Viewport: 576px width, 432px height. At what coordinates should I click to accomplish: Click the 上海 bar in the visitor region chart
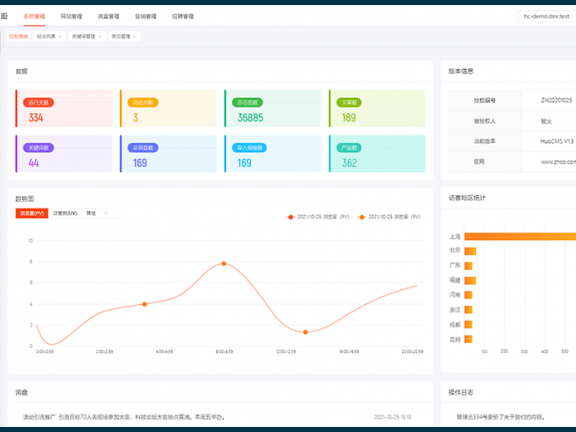point(520,237)
